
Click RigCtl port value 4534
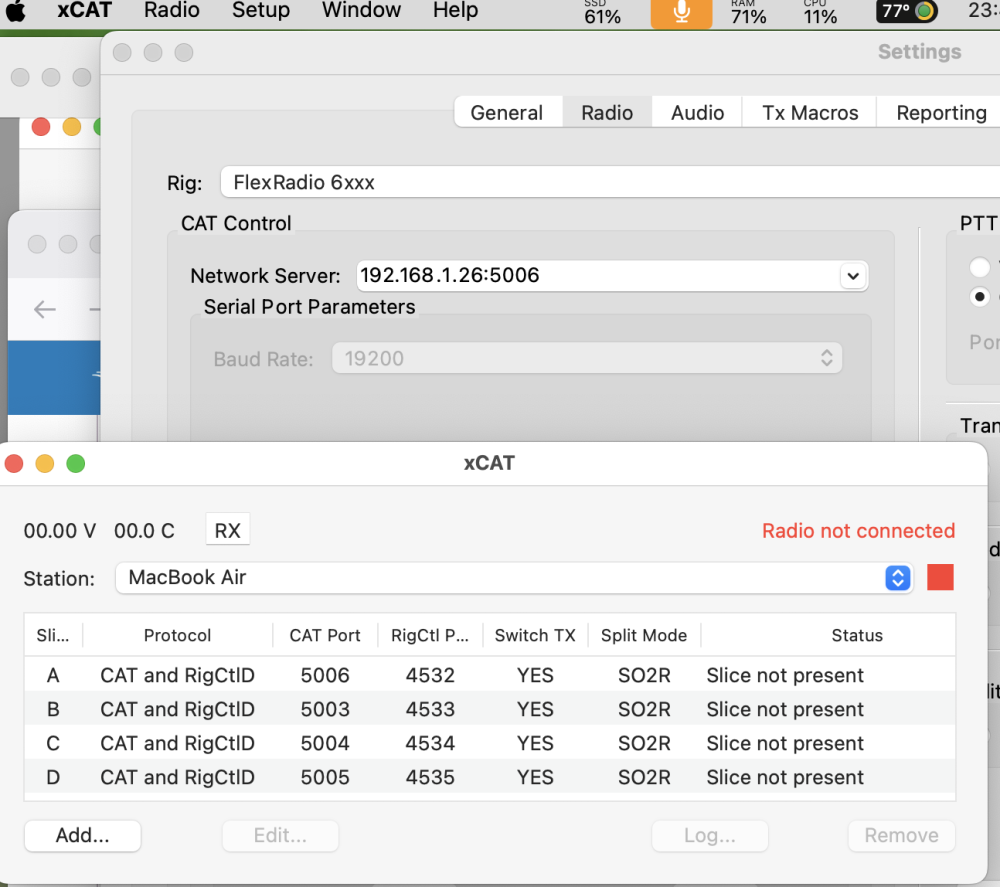click(x=430, y=743)
